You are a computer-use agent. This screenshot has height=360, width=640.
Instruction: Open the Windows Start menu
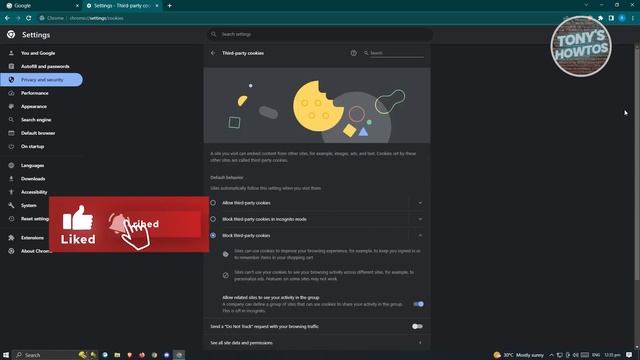[x=6, y=355]
